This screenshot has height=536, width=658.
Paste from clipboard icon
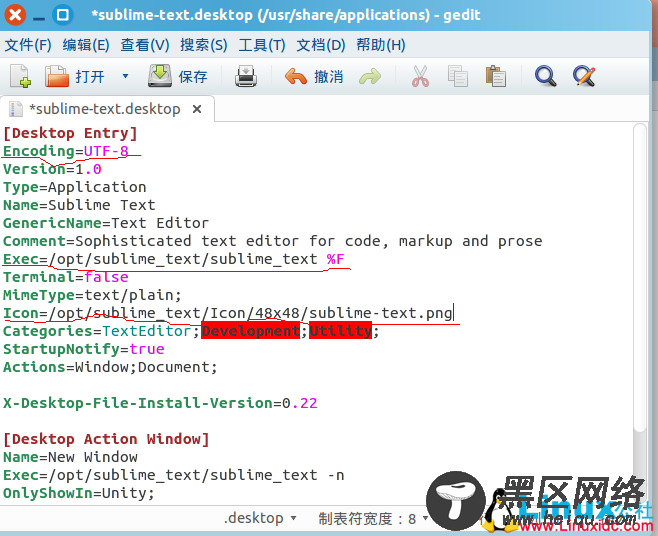[x=496, y=76]
